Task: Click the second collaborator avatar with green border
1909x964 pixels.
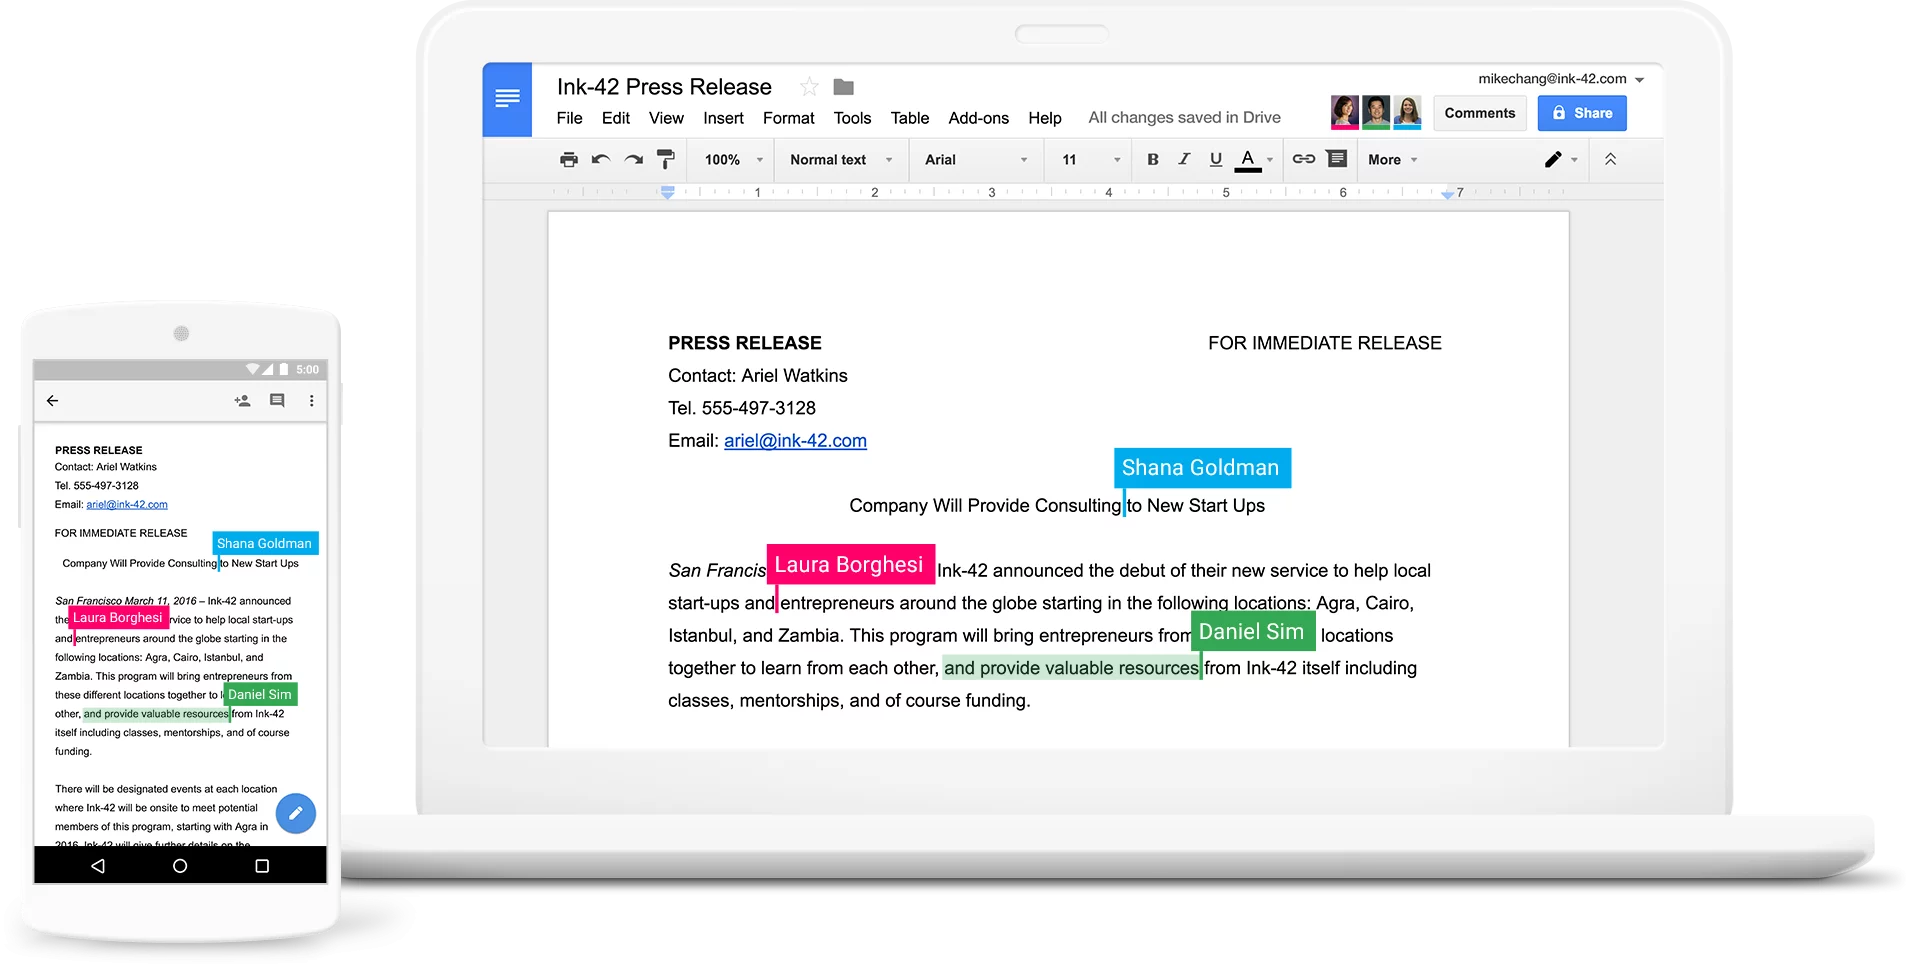Action: tap(1376, 112)
